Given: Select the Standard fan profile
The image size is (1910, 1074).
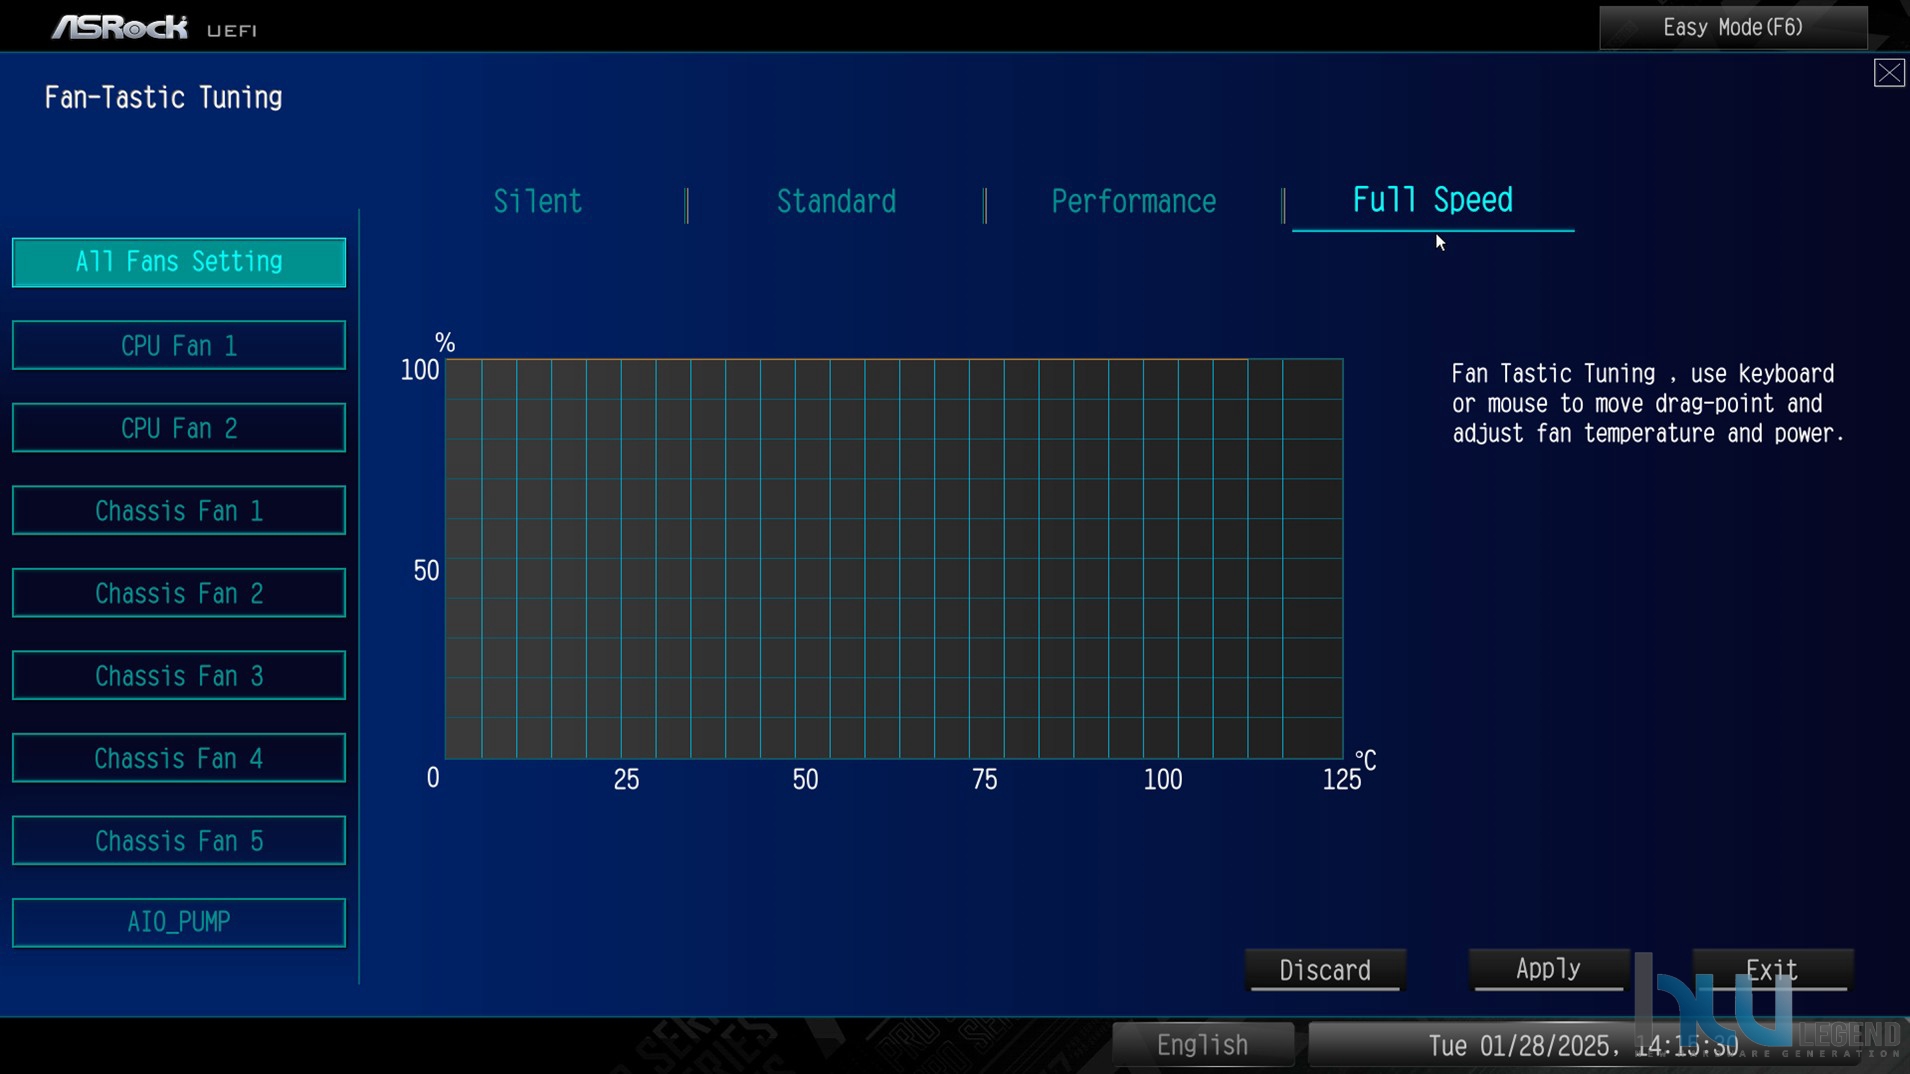Looking at the screenshot, I should point(836,202).
